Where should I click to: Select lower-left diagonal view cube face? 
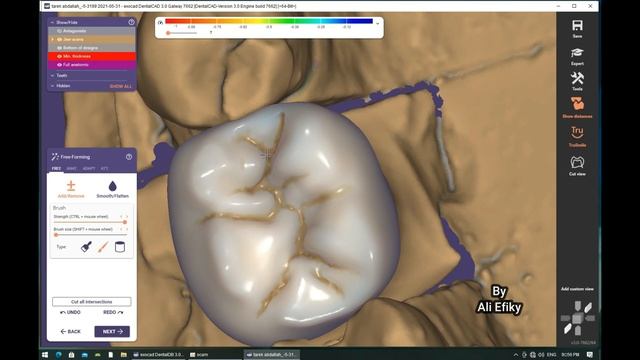click(567, 329)
